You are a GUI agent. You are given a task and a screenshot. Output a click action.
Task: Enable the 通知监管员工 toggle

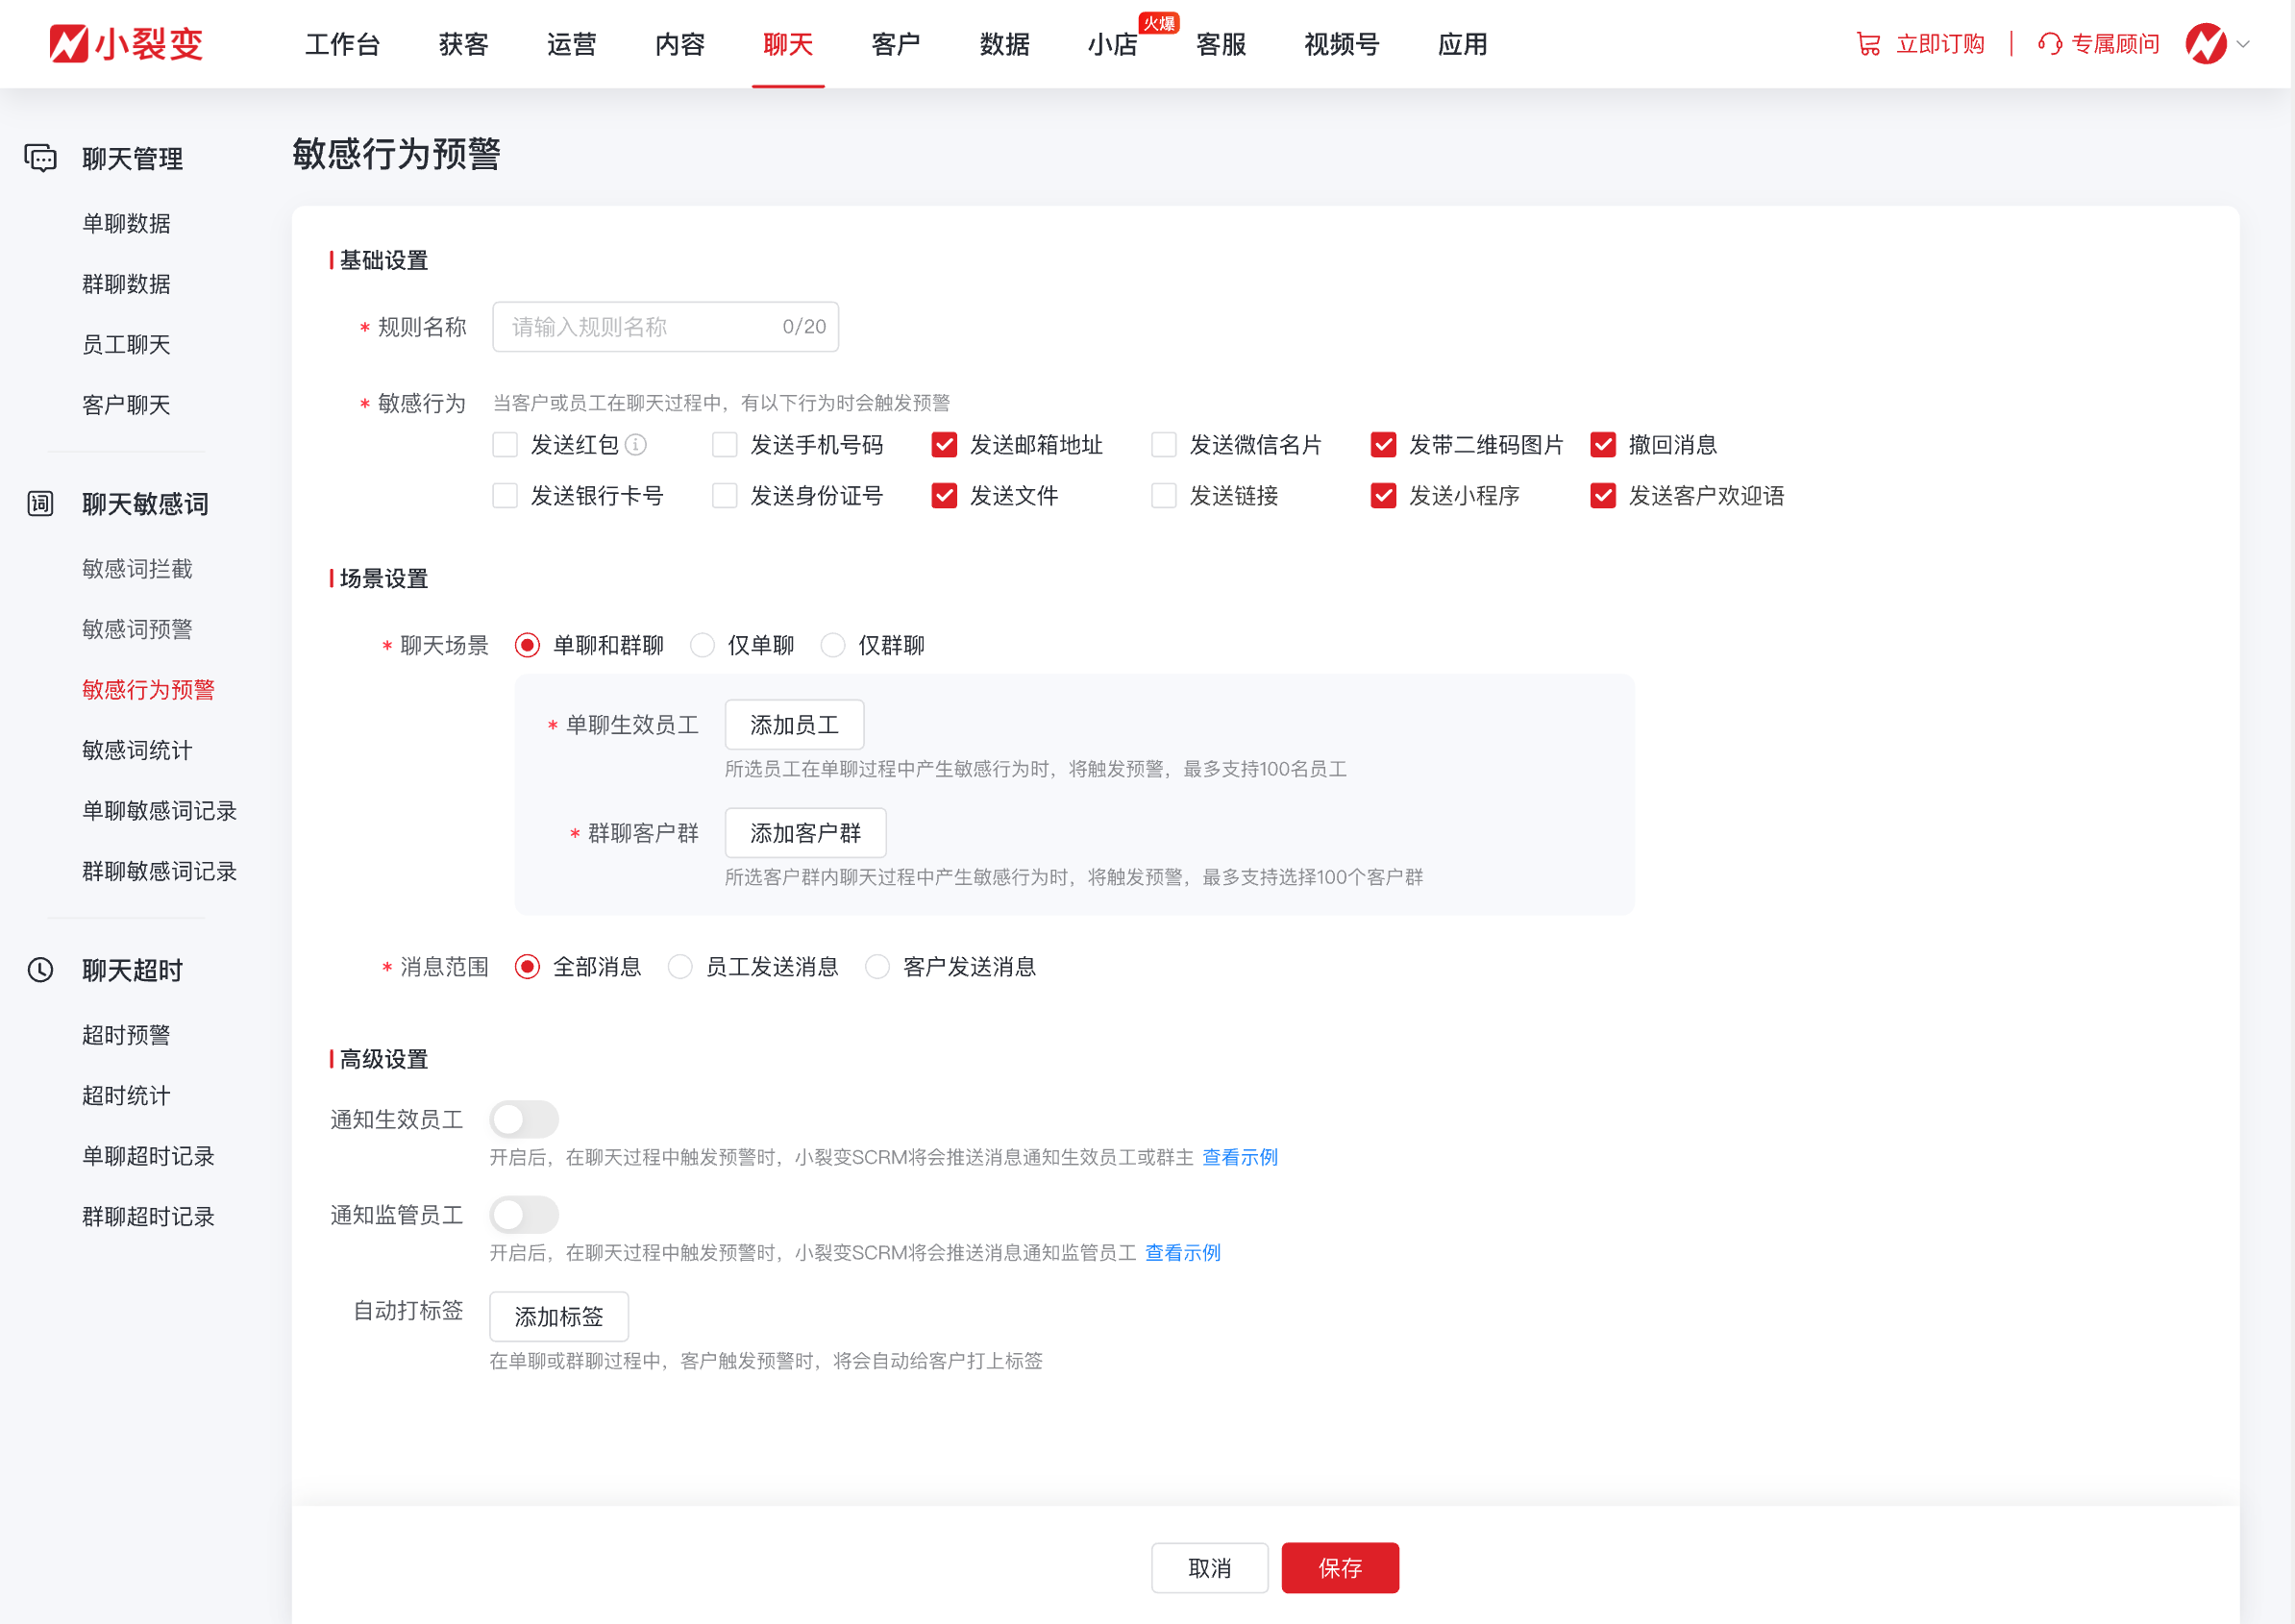point(524,1214)
